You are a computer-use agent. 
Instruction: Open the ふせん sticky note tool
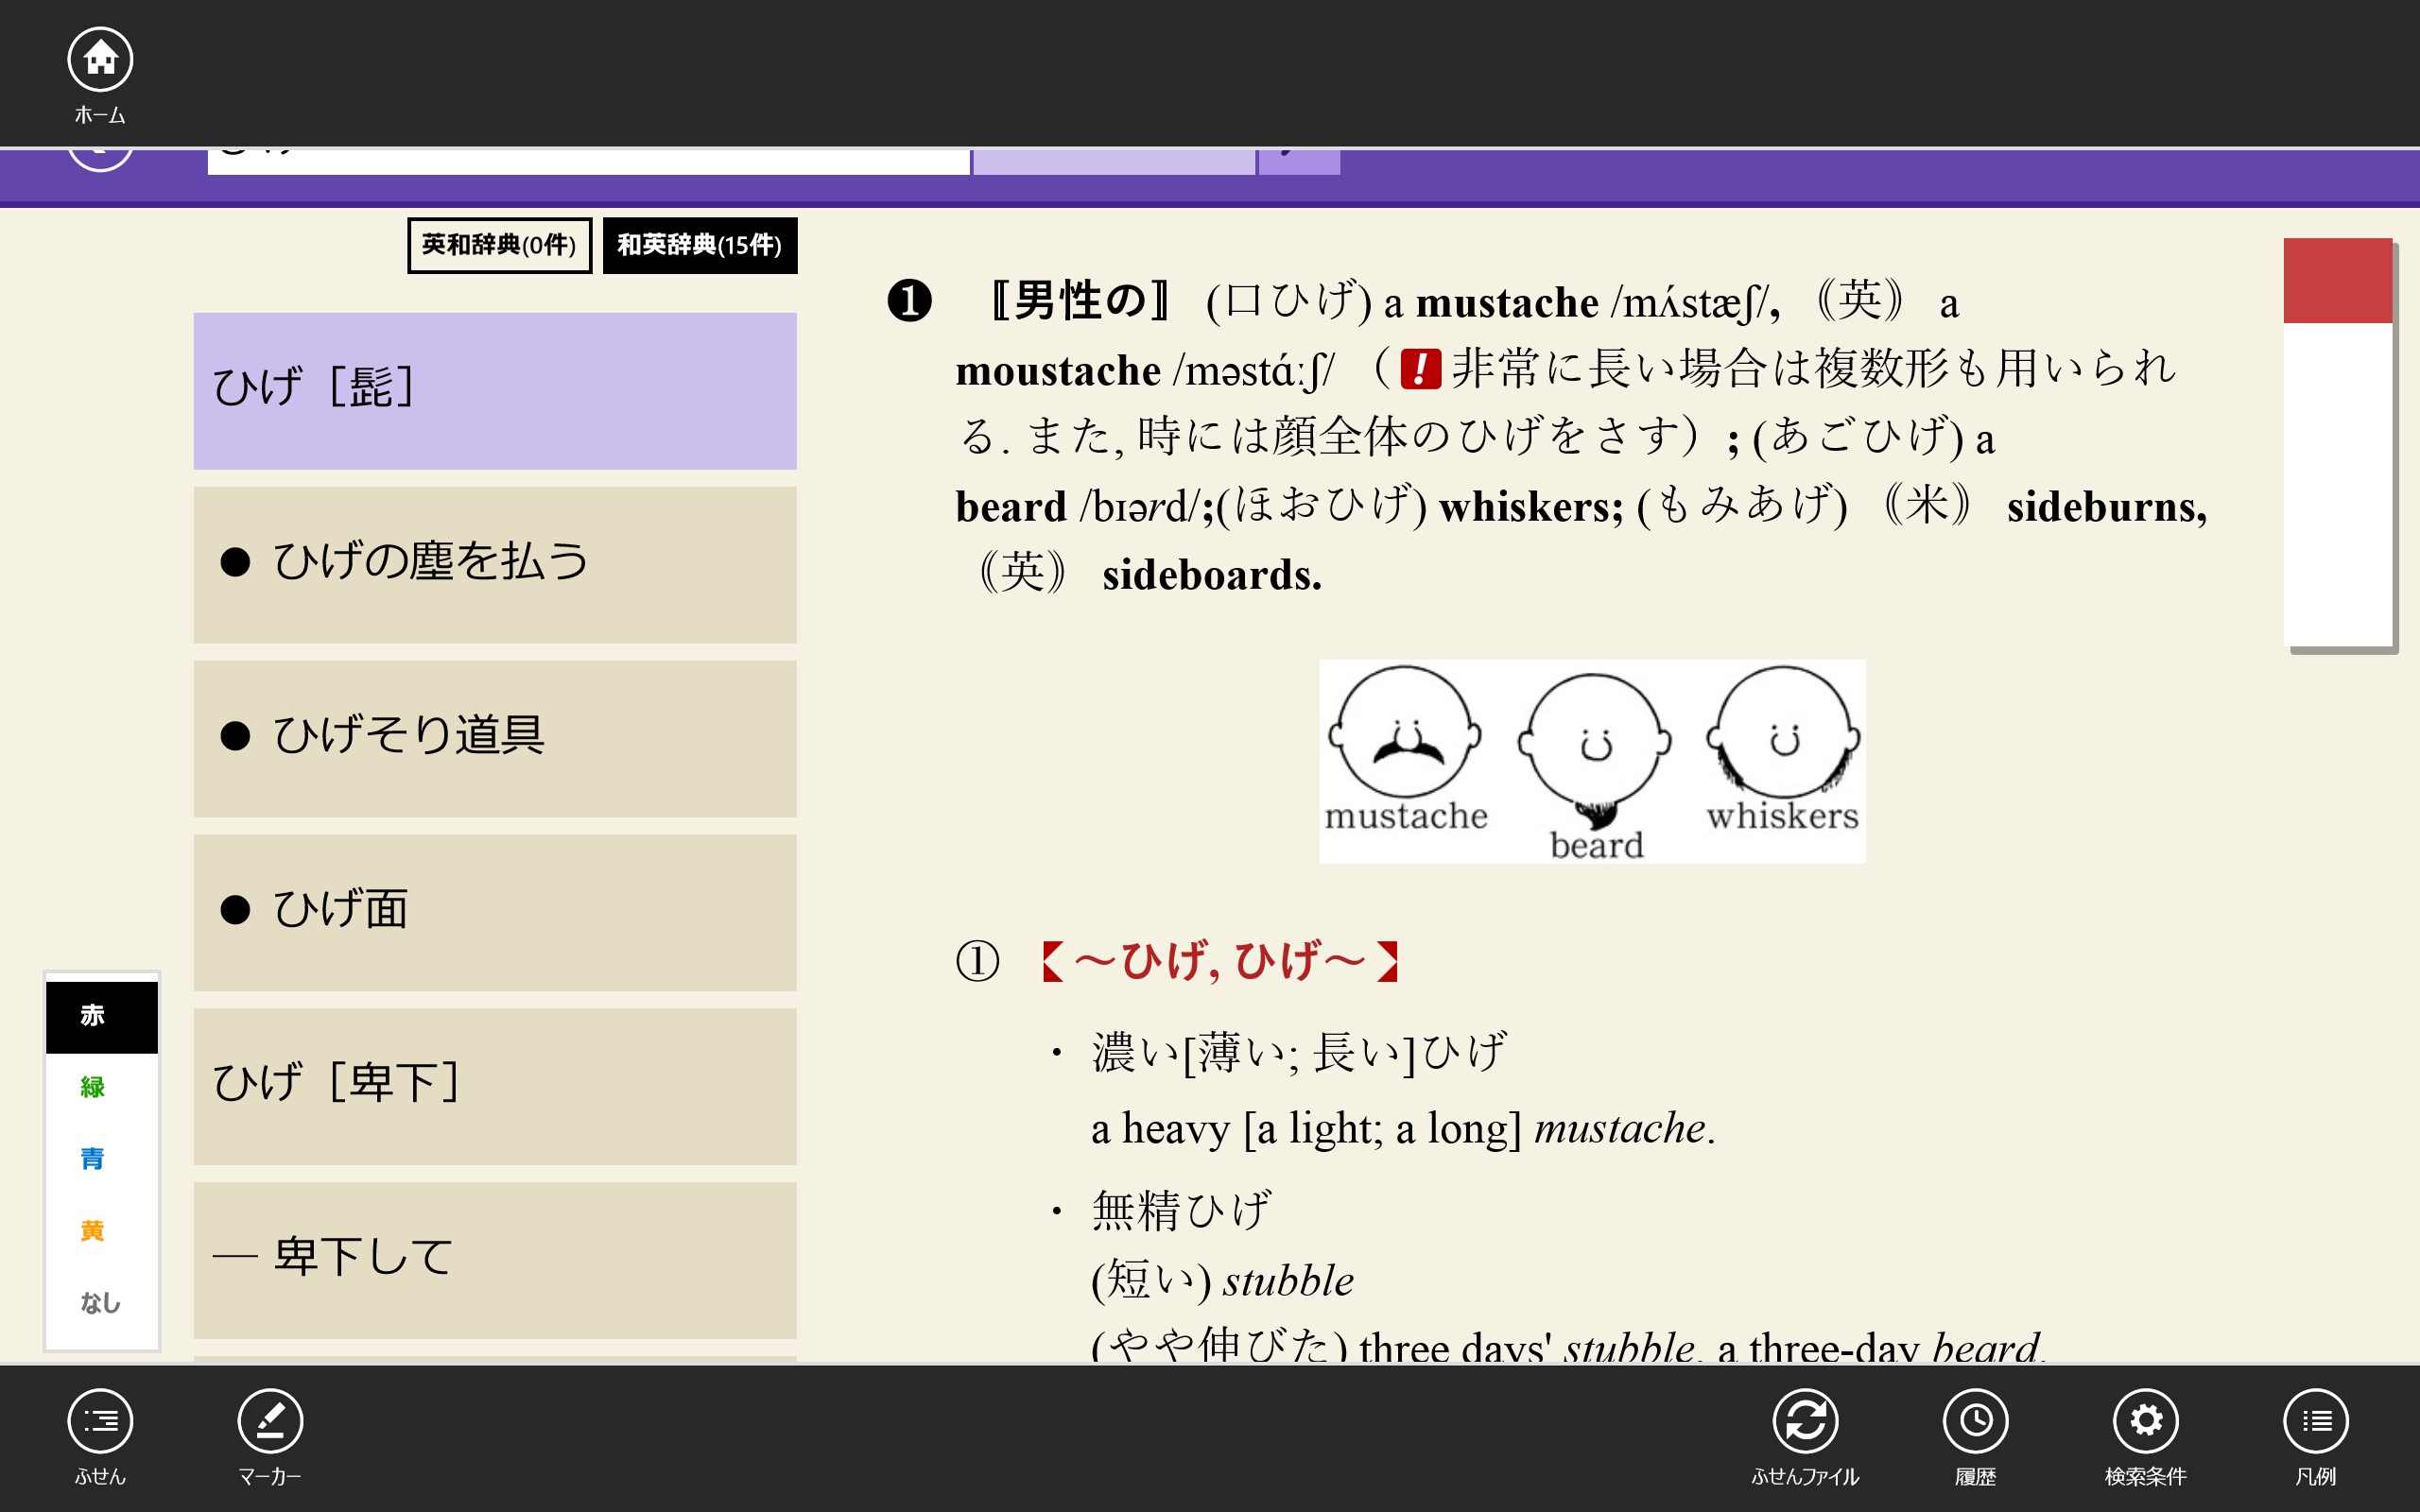coord(100,1421)
